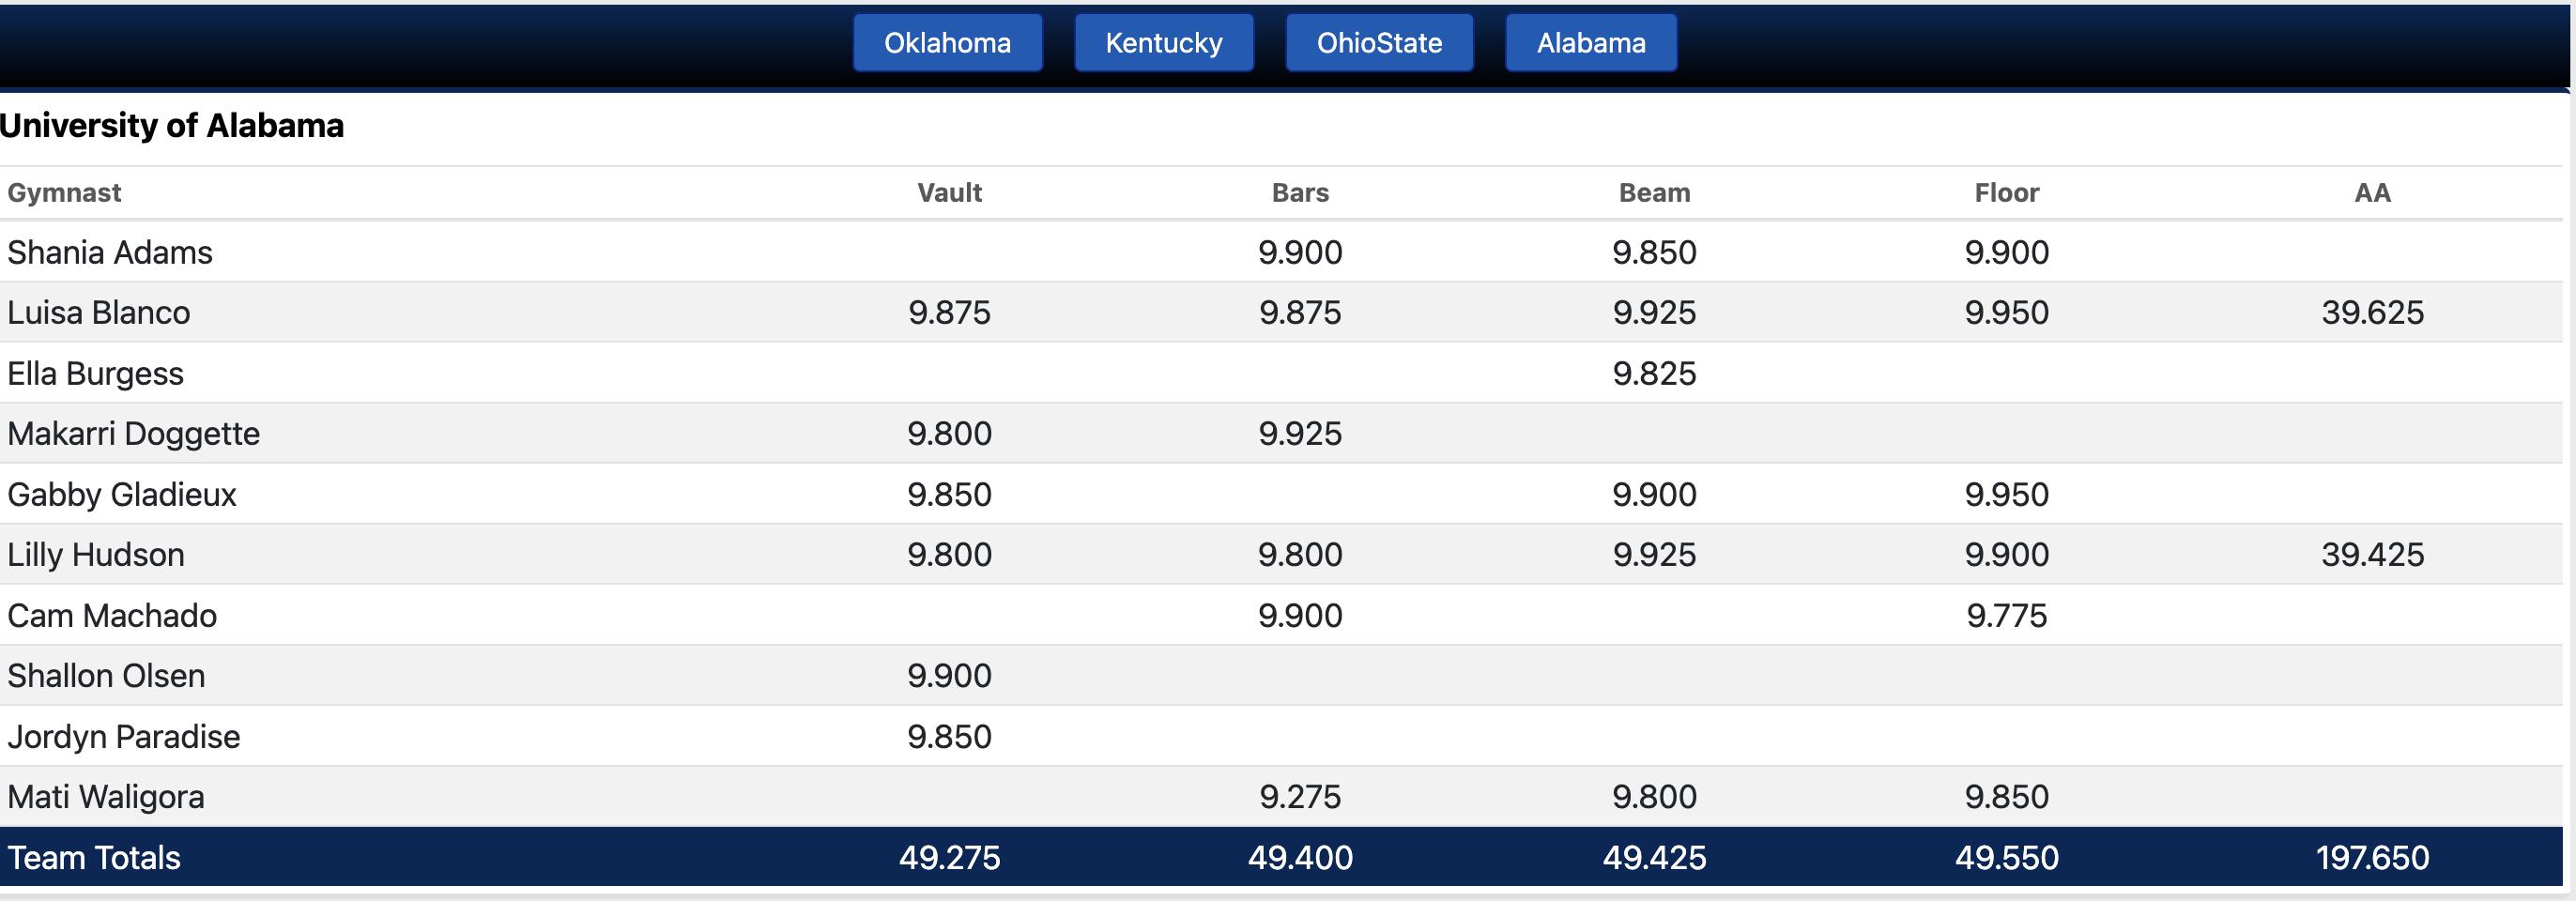
Task: Select Ella Burgess' row name
Action: [95, 373]
